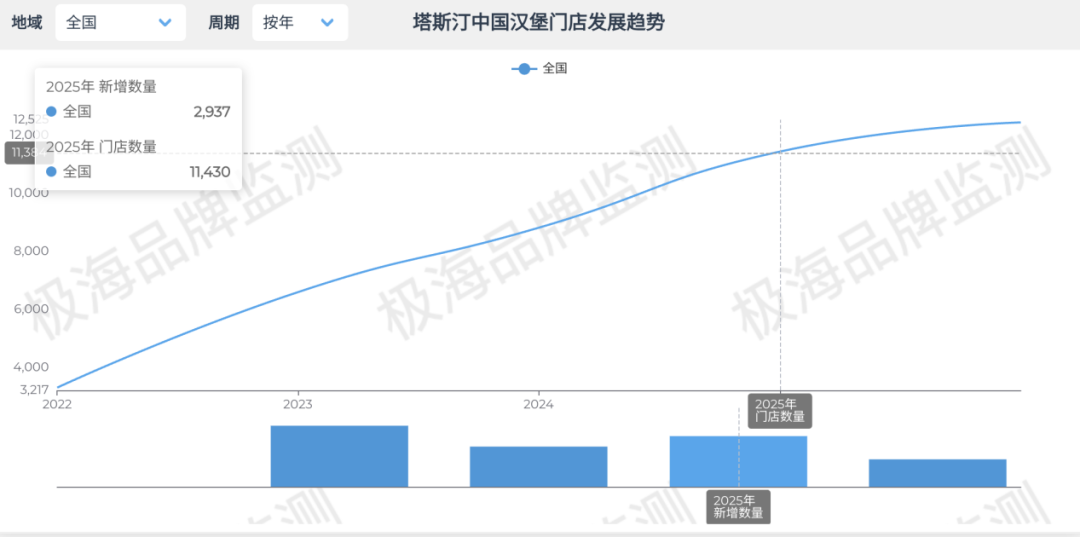Click the chart title 塔斯汀中国汉堡门店发展趋势
1080x537 pixels.
[x=539, y=22]
